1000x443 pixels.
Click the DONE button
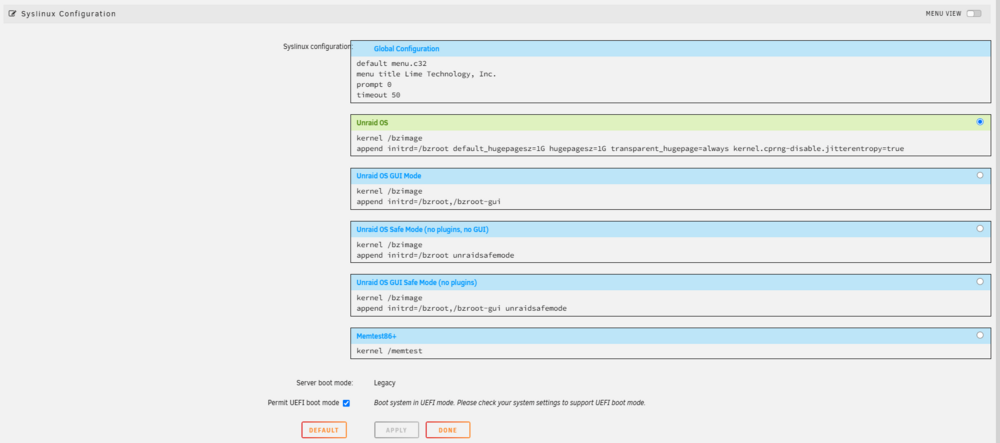point(448,430)
